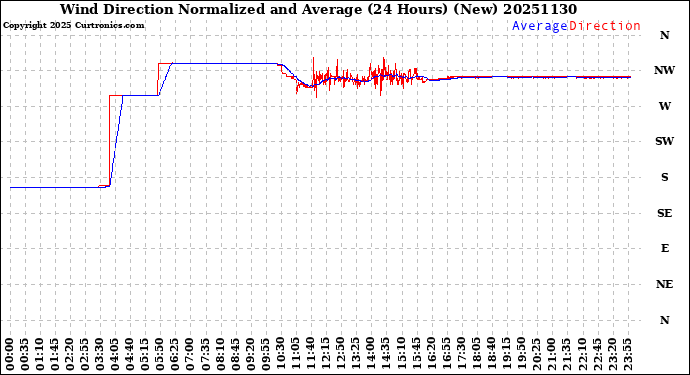Select the 08:10 time axis label
This screenshot has width=690, height=375.
[220, 354]
